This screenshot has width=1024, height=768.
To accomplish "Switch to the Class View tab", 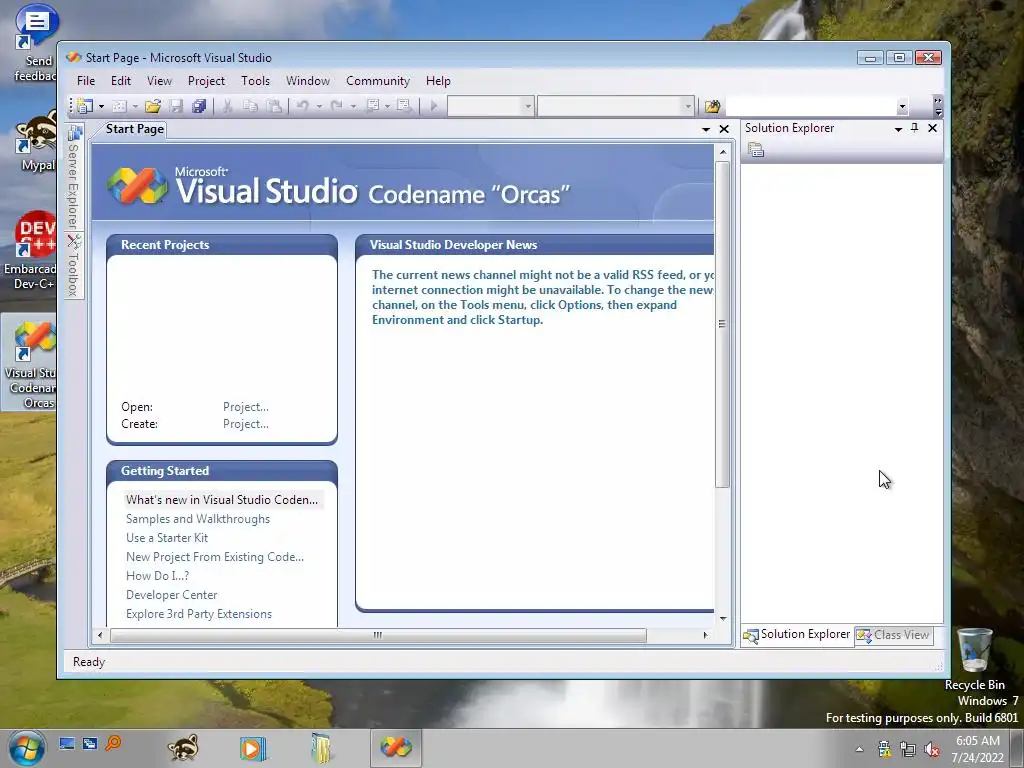I will coord(893,635).
